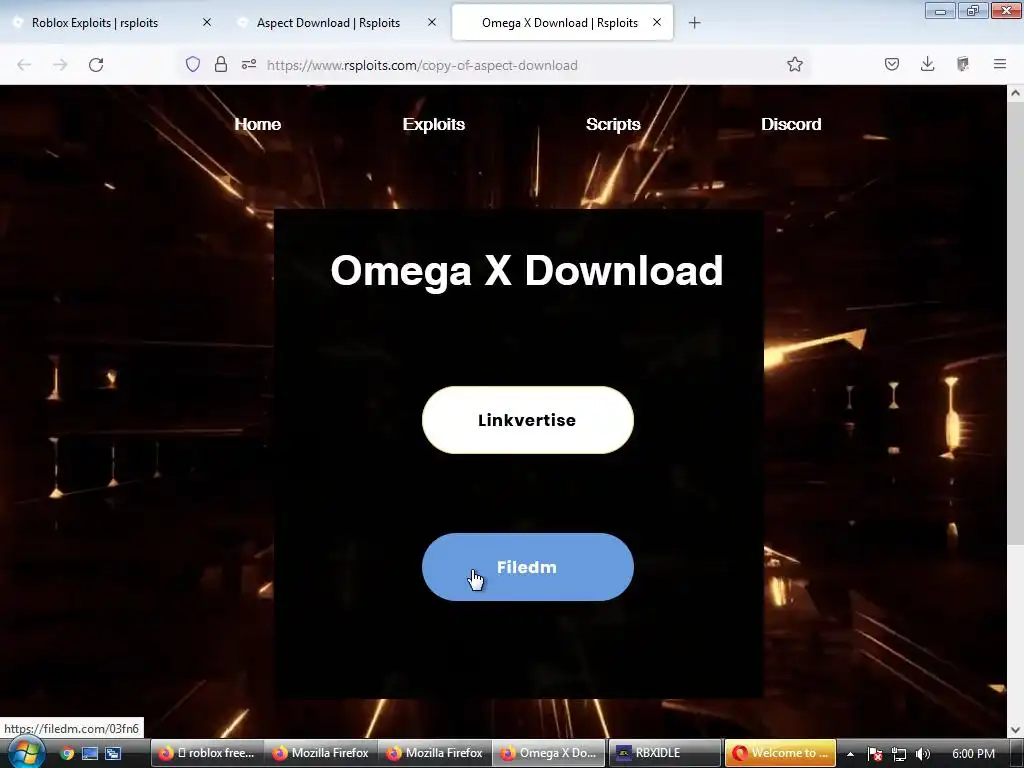This screenshot has height=768, width=1024.
Task: Click the blue Filedm download button
Action: click(528, 567)
